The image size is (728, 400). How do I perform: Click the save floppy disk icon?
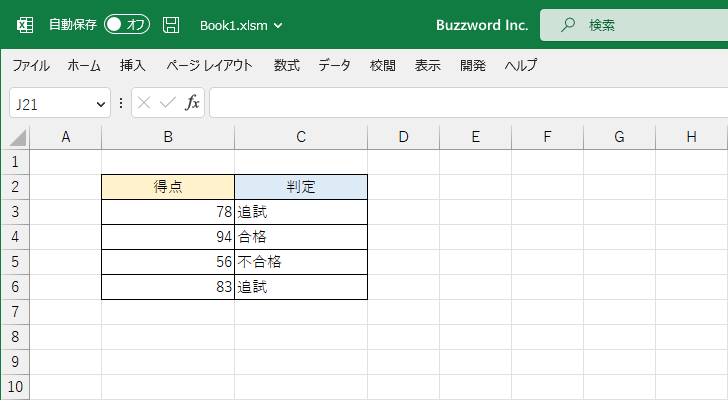point(171,25)
